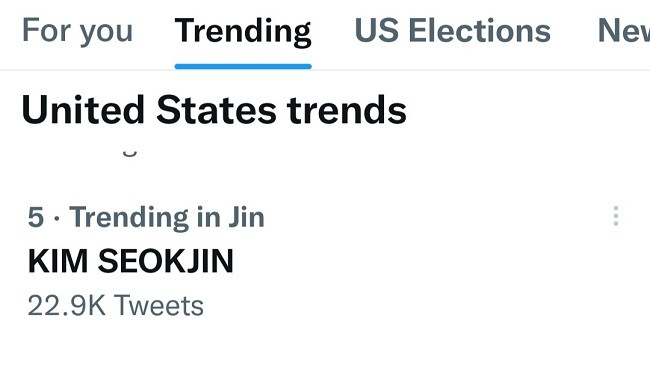Switch to the For you tab

coord(78,31)
